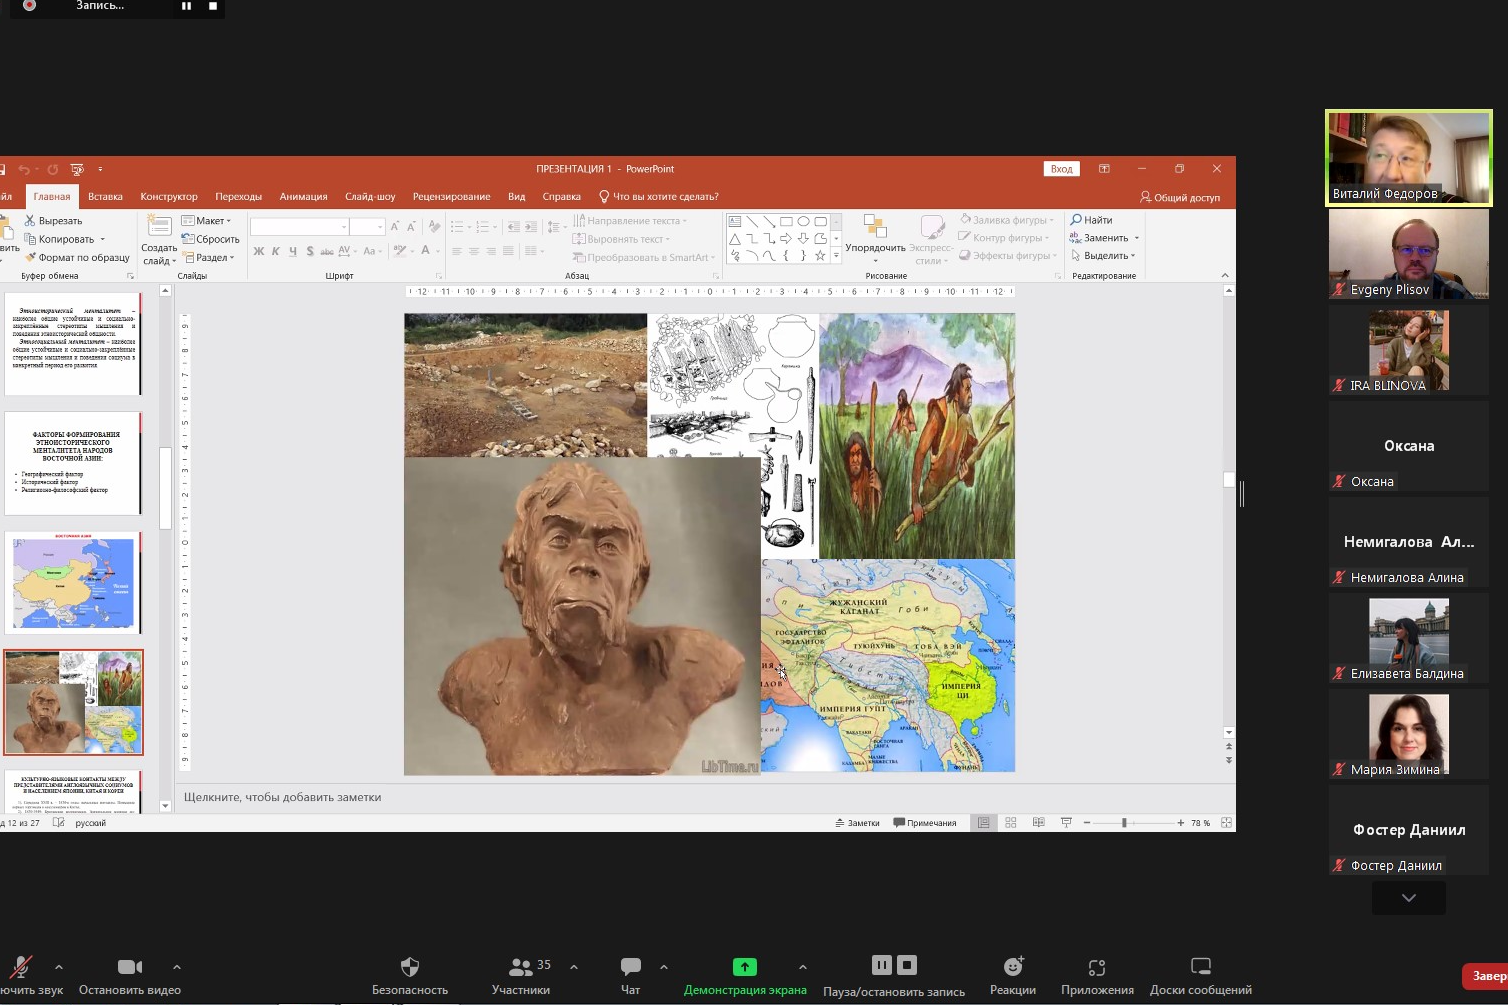Open Найти find tool
Image resolution: width=1508 pixels, height=1005 pixels.
1091,220
